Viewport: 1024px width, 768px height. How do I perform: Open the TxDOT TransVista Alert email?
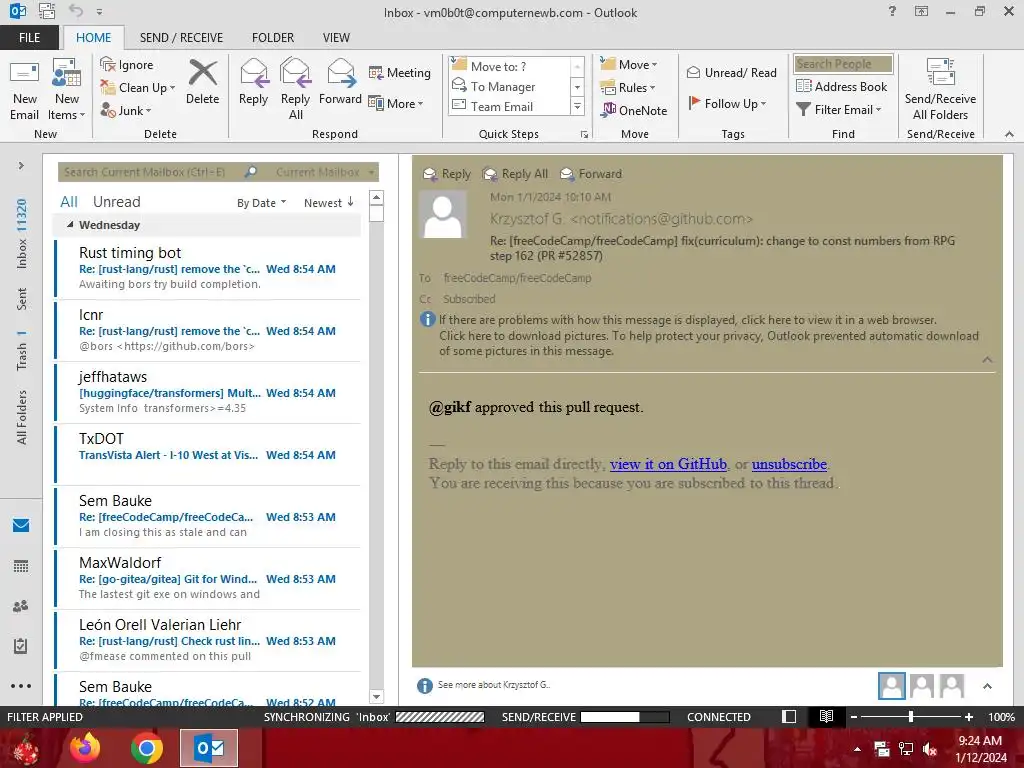point(208,454)
